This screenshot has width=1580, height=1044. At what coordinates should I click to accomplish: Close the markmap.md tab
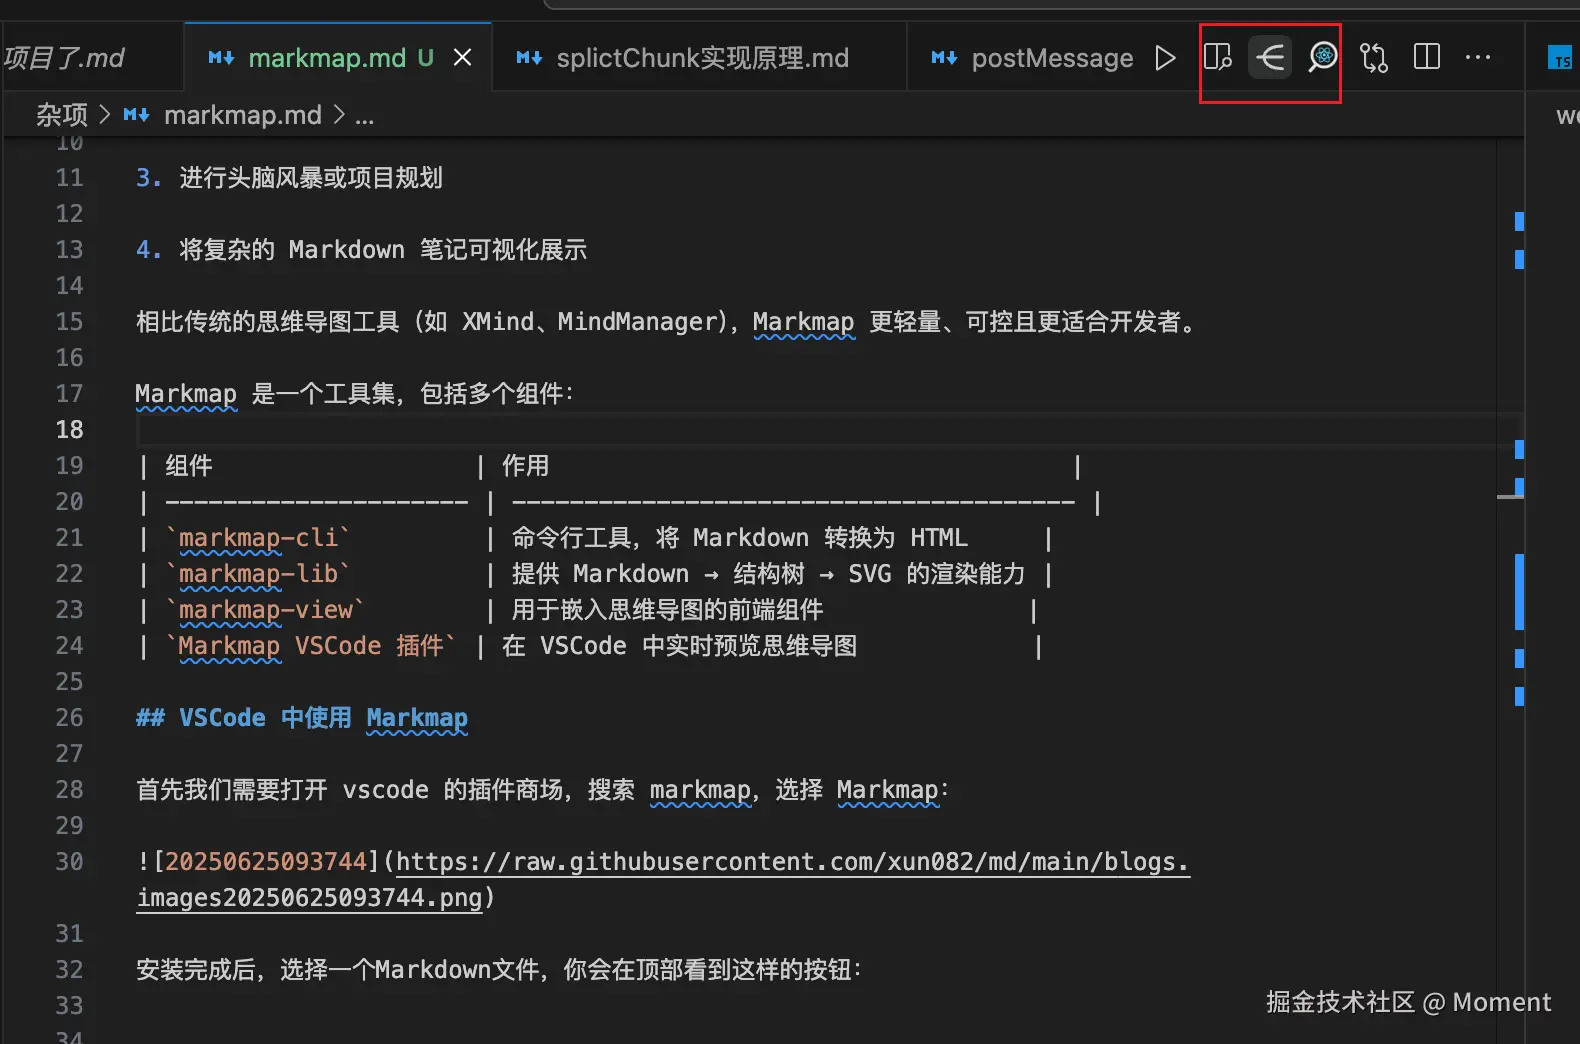[462, 58]
